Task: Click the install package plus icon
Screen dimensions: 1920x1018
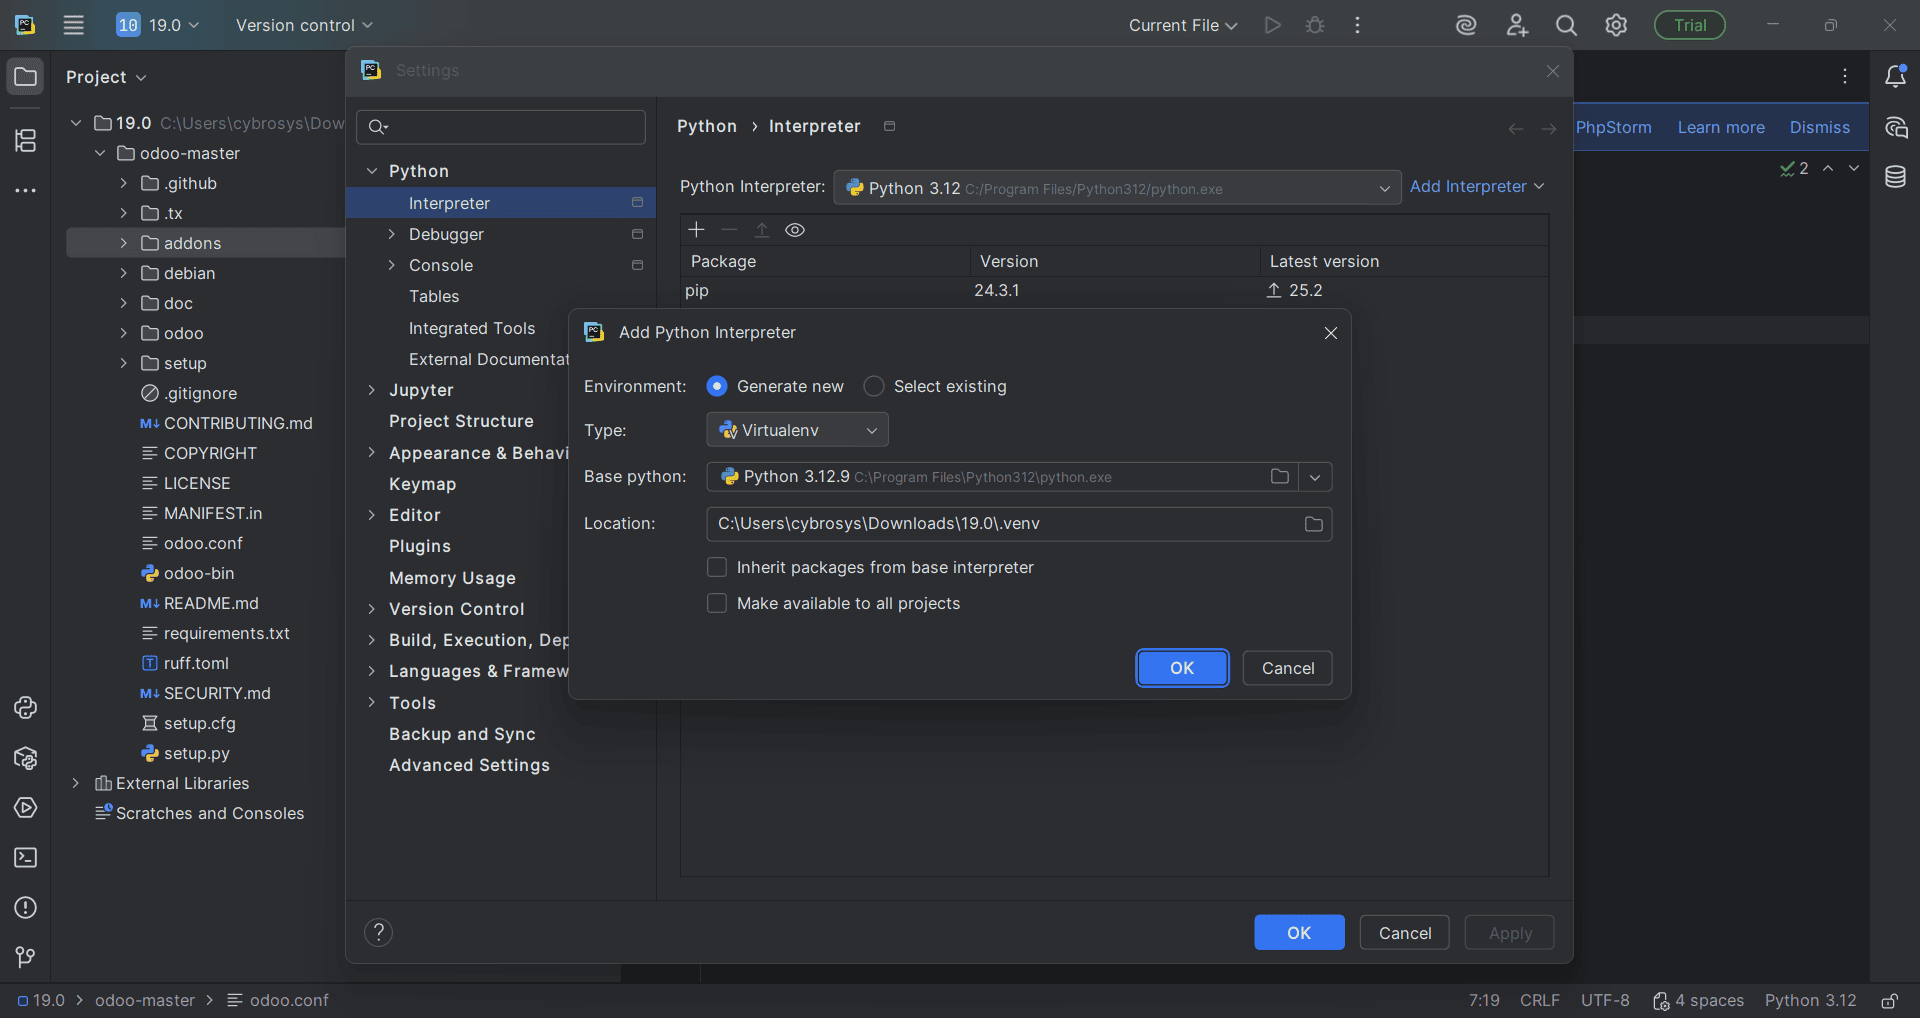Action: tap(697, 230)
